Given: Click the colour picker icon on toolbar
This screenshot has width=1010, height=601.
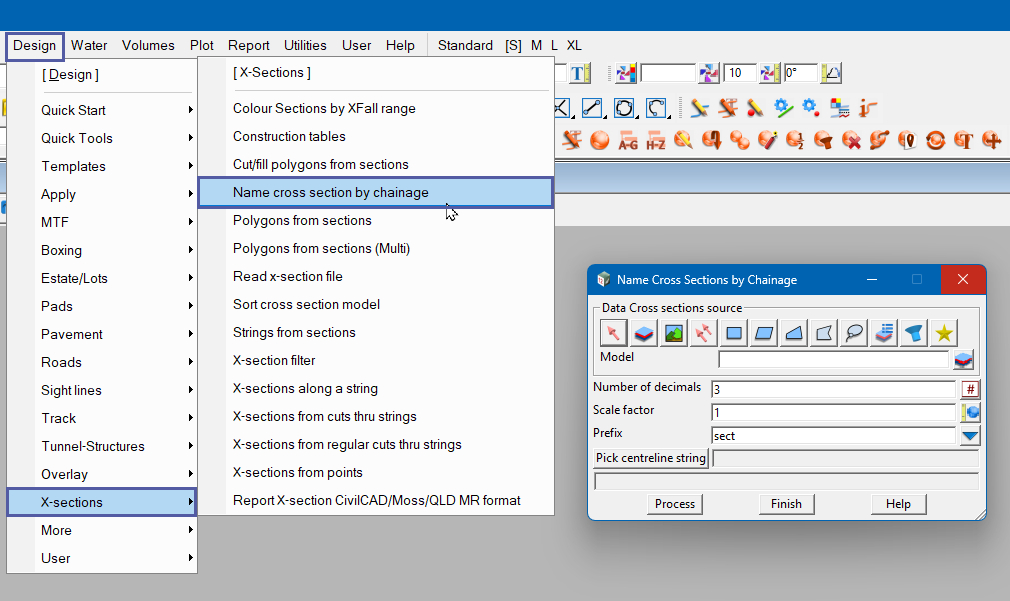Looking at the screenshot, I should (626, 73).
